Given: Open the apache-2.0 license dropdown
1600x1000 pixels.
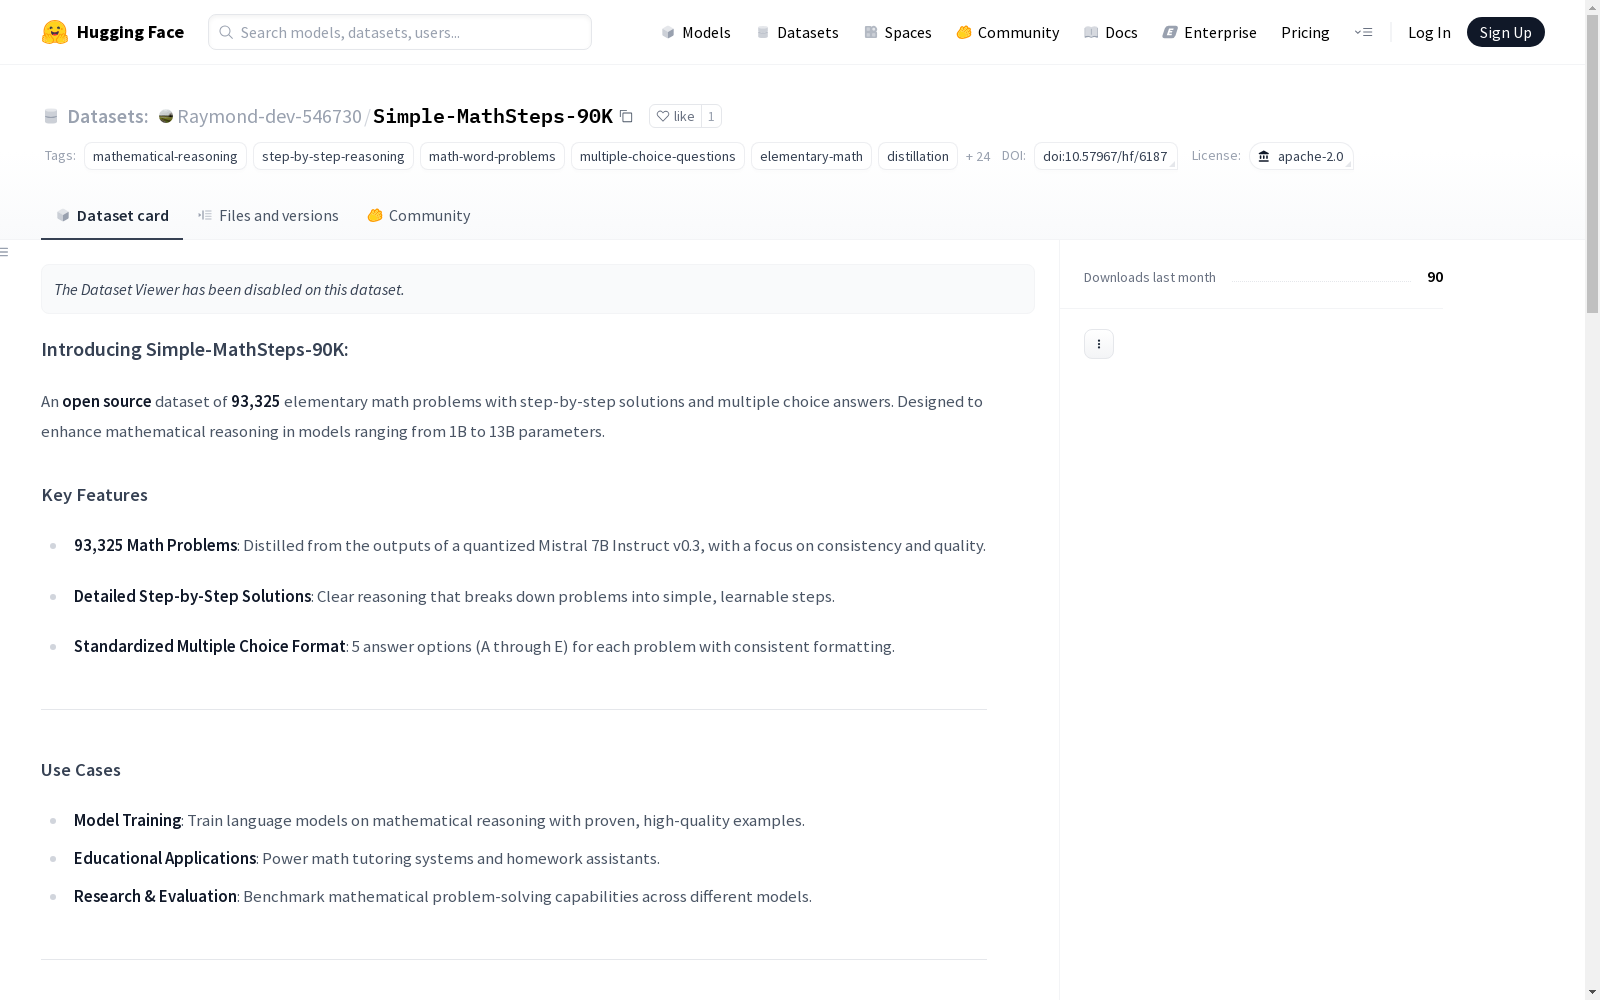Looking at the screenshot, I should 1301,156.
